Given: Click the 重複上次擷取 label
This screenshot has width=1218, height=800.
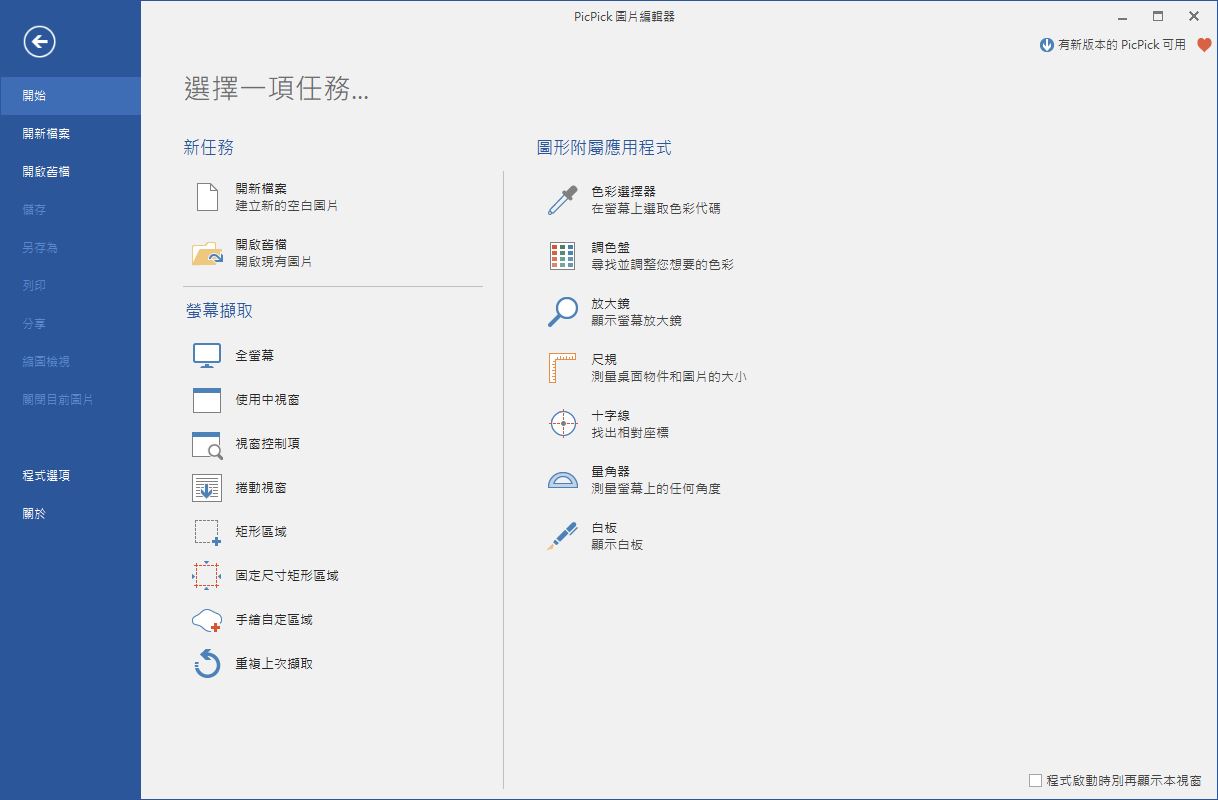Looking at the screenshot, I should 274,664.
